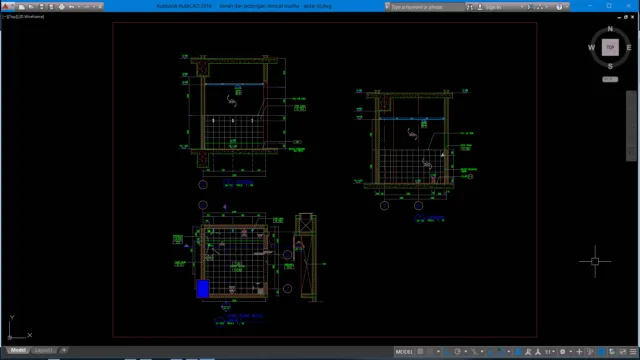The height and width of the screenshot is (360, 640).
Task: Click the S compass letter on ViewCube
Action: 610,66
